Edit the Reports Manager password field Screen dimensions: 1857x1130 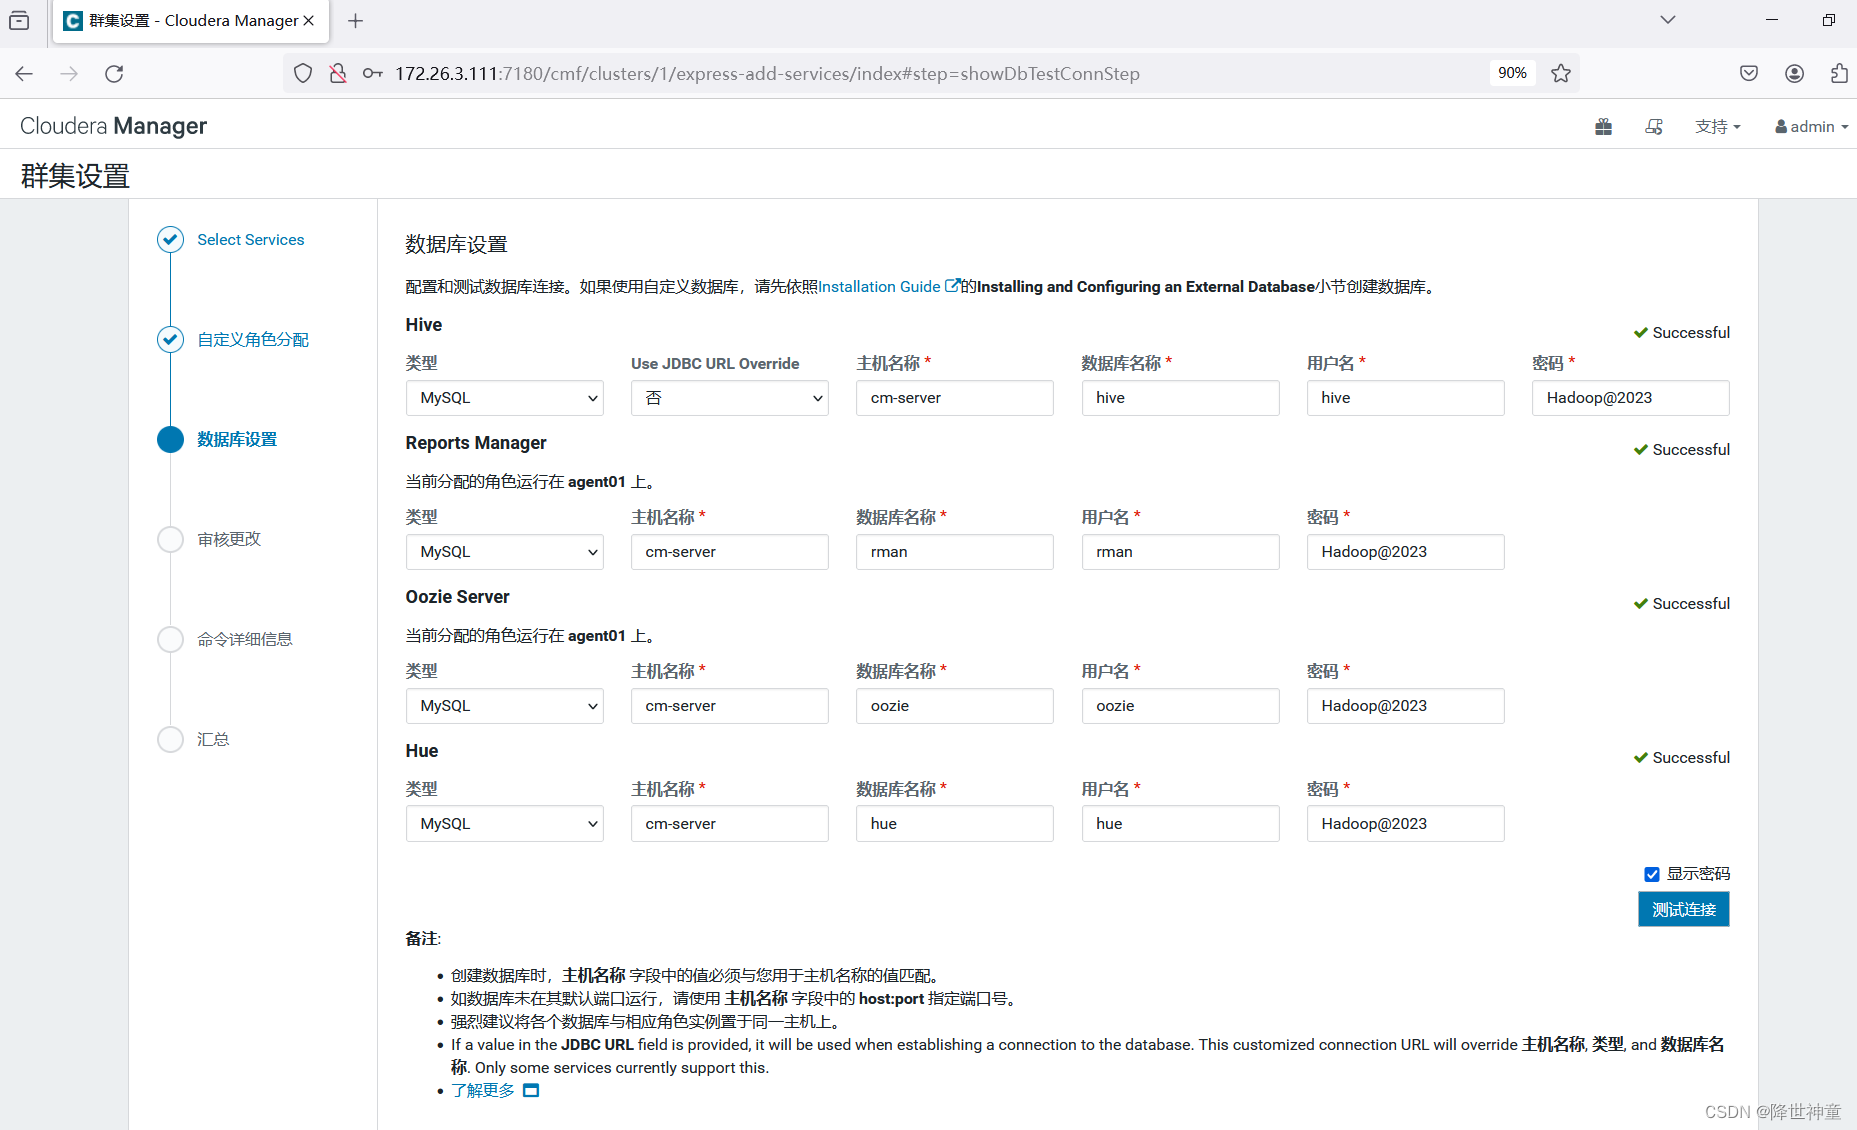point(1406,552)
